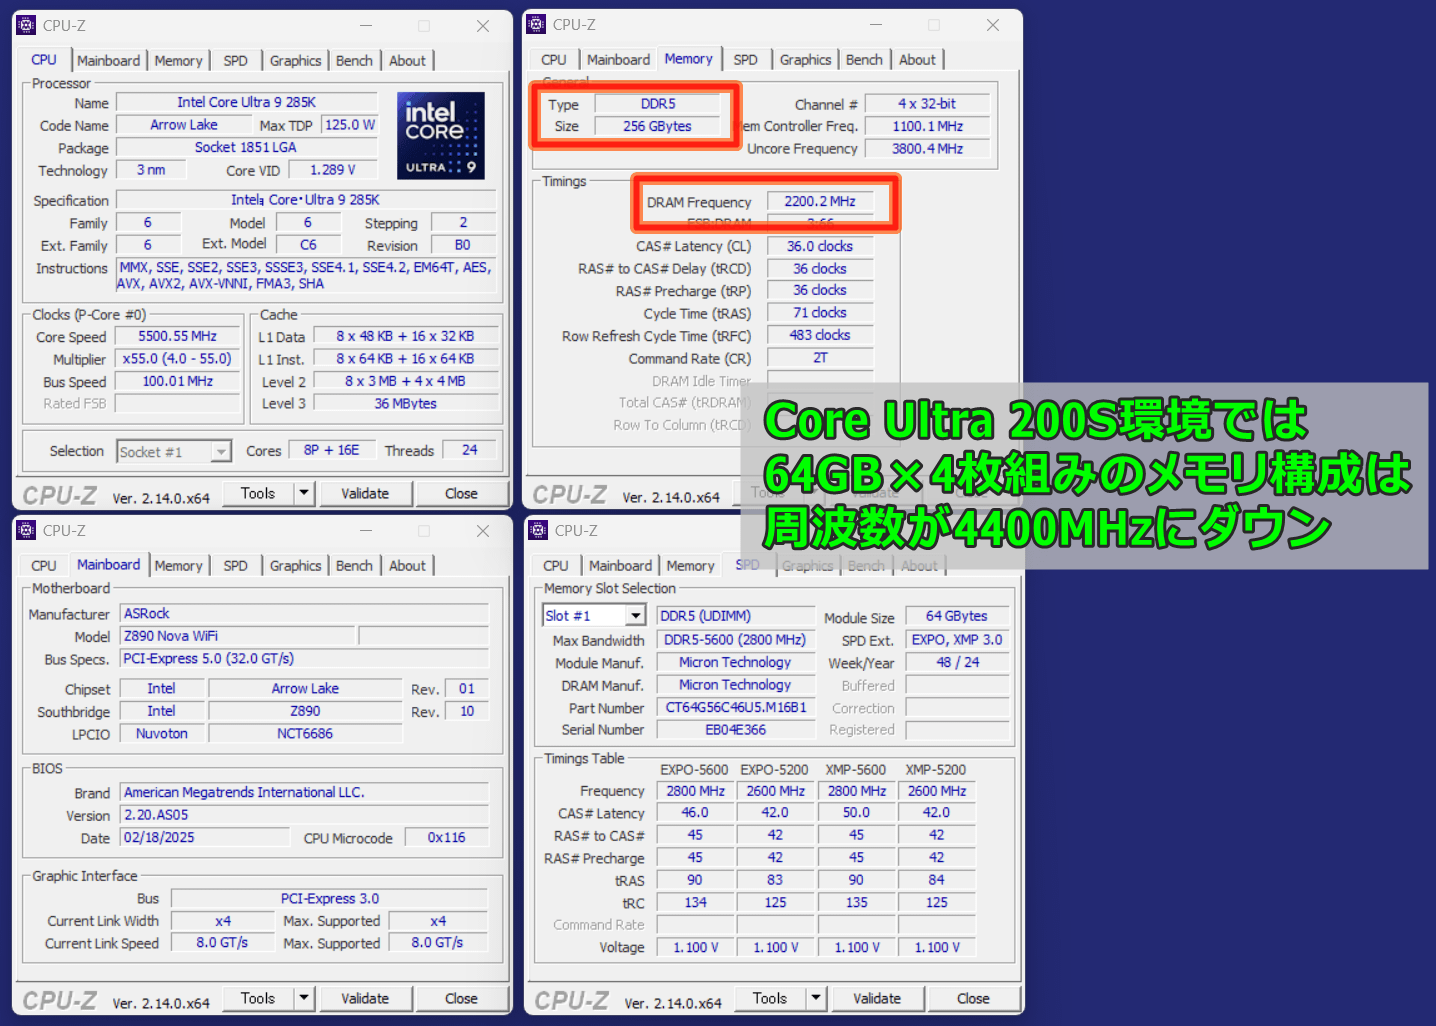1436x1026 pixels.
Task: Open the SPD tab in the Memory window
Action: tap(746, 60)
